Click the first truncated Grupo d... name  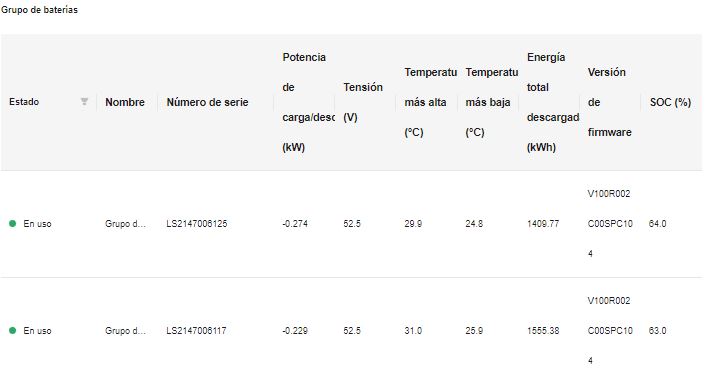pyautogui.click(x=126, y=224)
